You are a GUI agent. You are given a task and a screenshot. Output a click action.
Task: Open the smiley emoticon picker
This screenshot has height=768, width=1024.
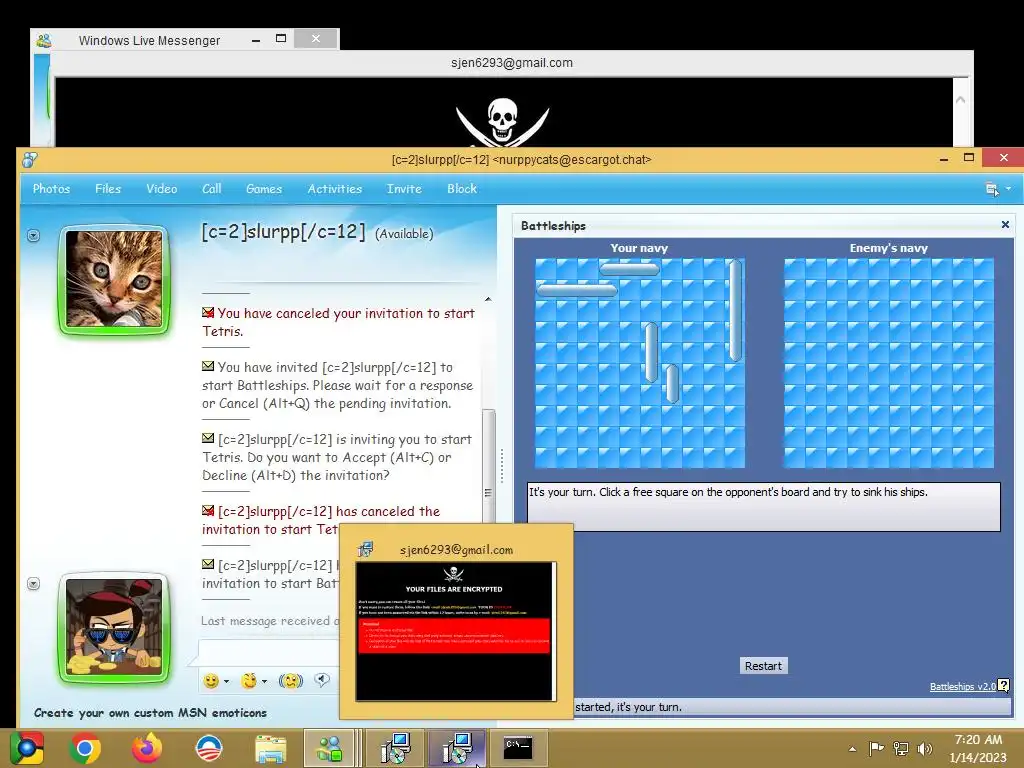[x=211, y=681]
